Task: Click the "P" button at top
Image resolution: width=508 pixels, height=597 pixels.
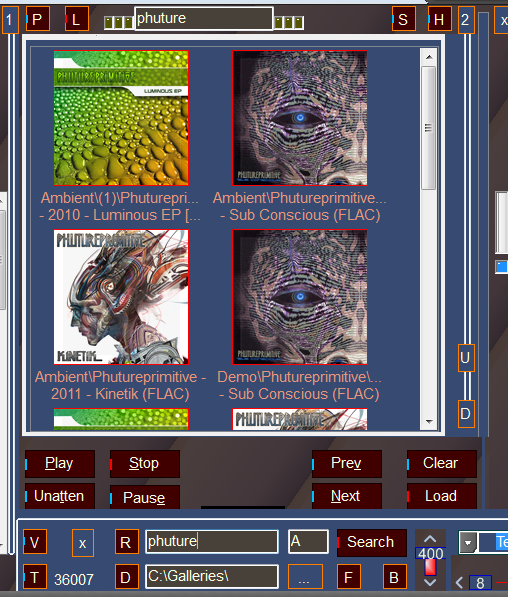Action: 38,19
